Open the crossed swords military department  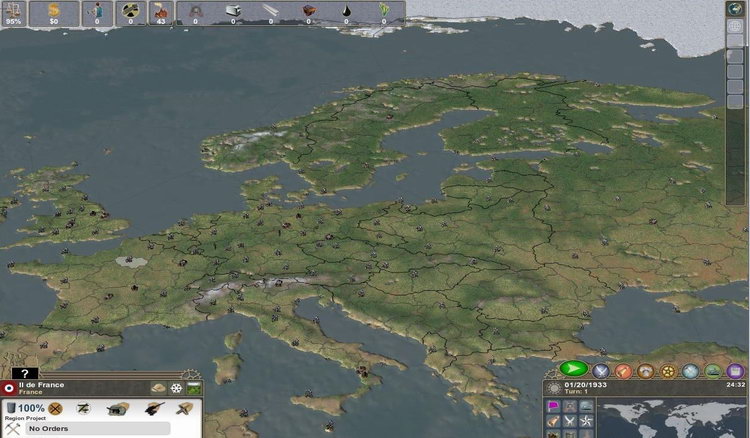[x=600, y=371]
